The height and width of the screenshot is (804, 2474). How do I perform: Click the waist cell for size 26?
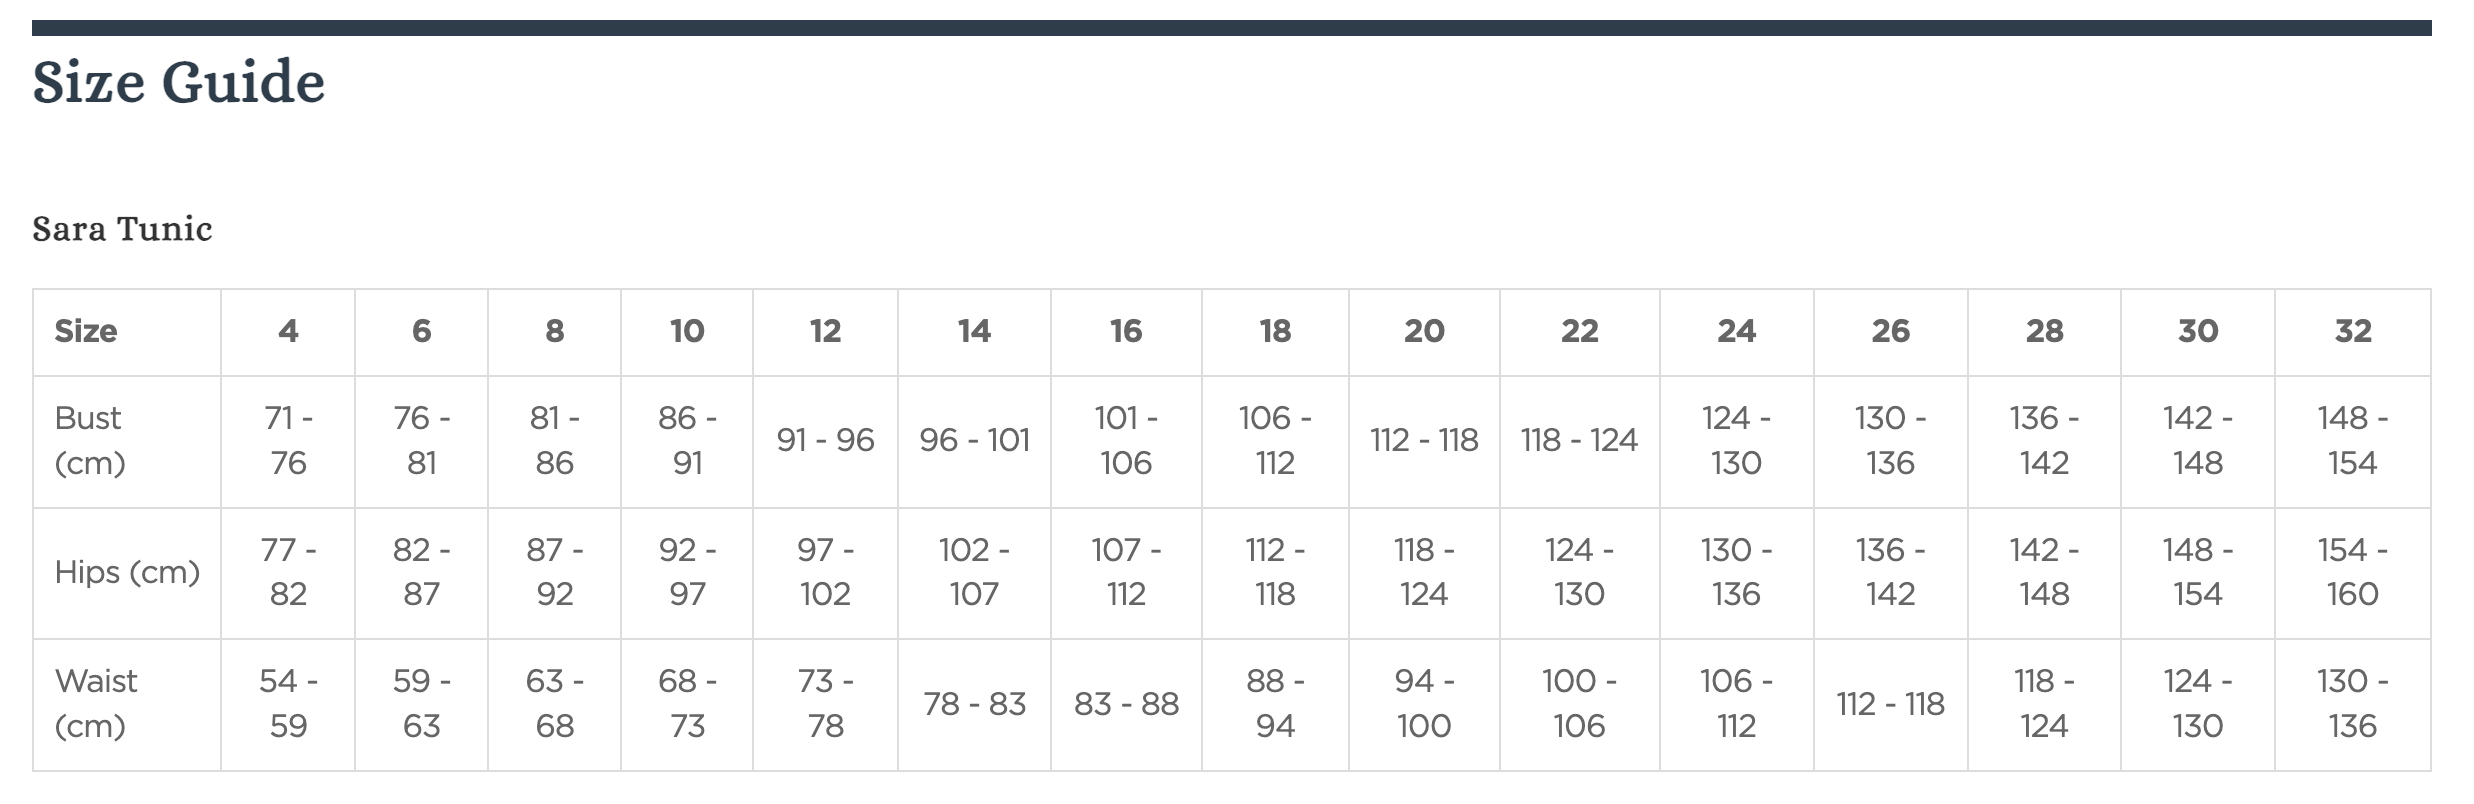click(1890, 704)
